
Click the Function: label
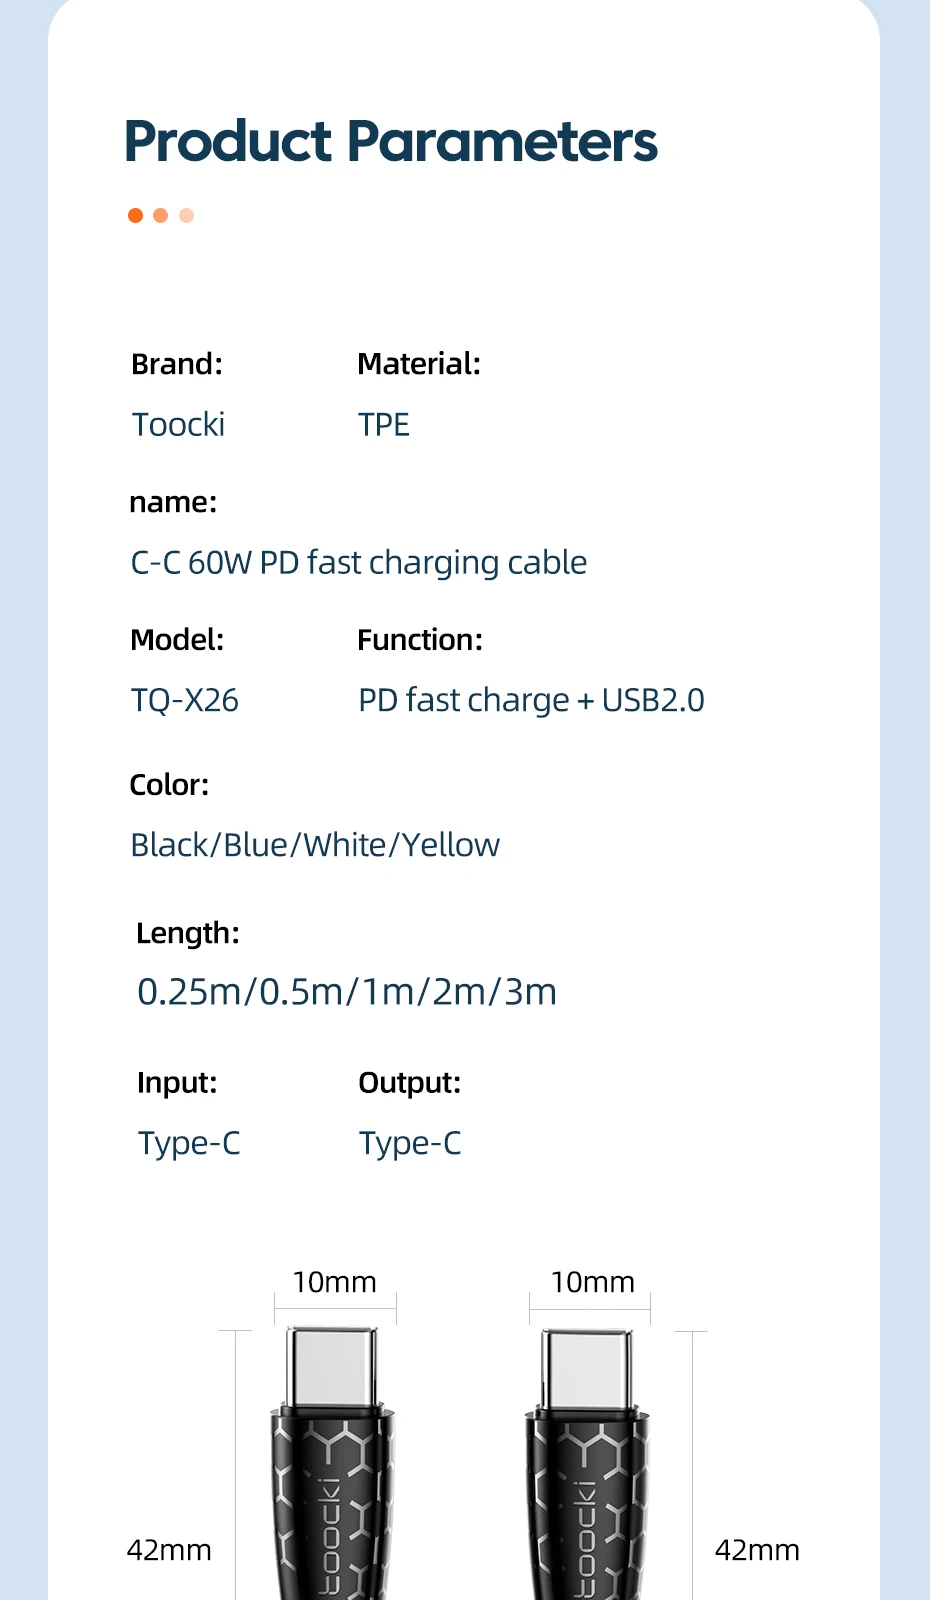[420, 640]
